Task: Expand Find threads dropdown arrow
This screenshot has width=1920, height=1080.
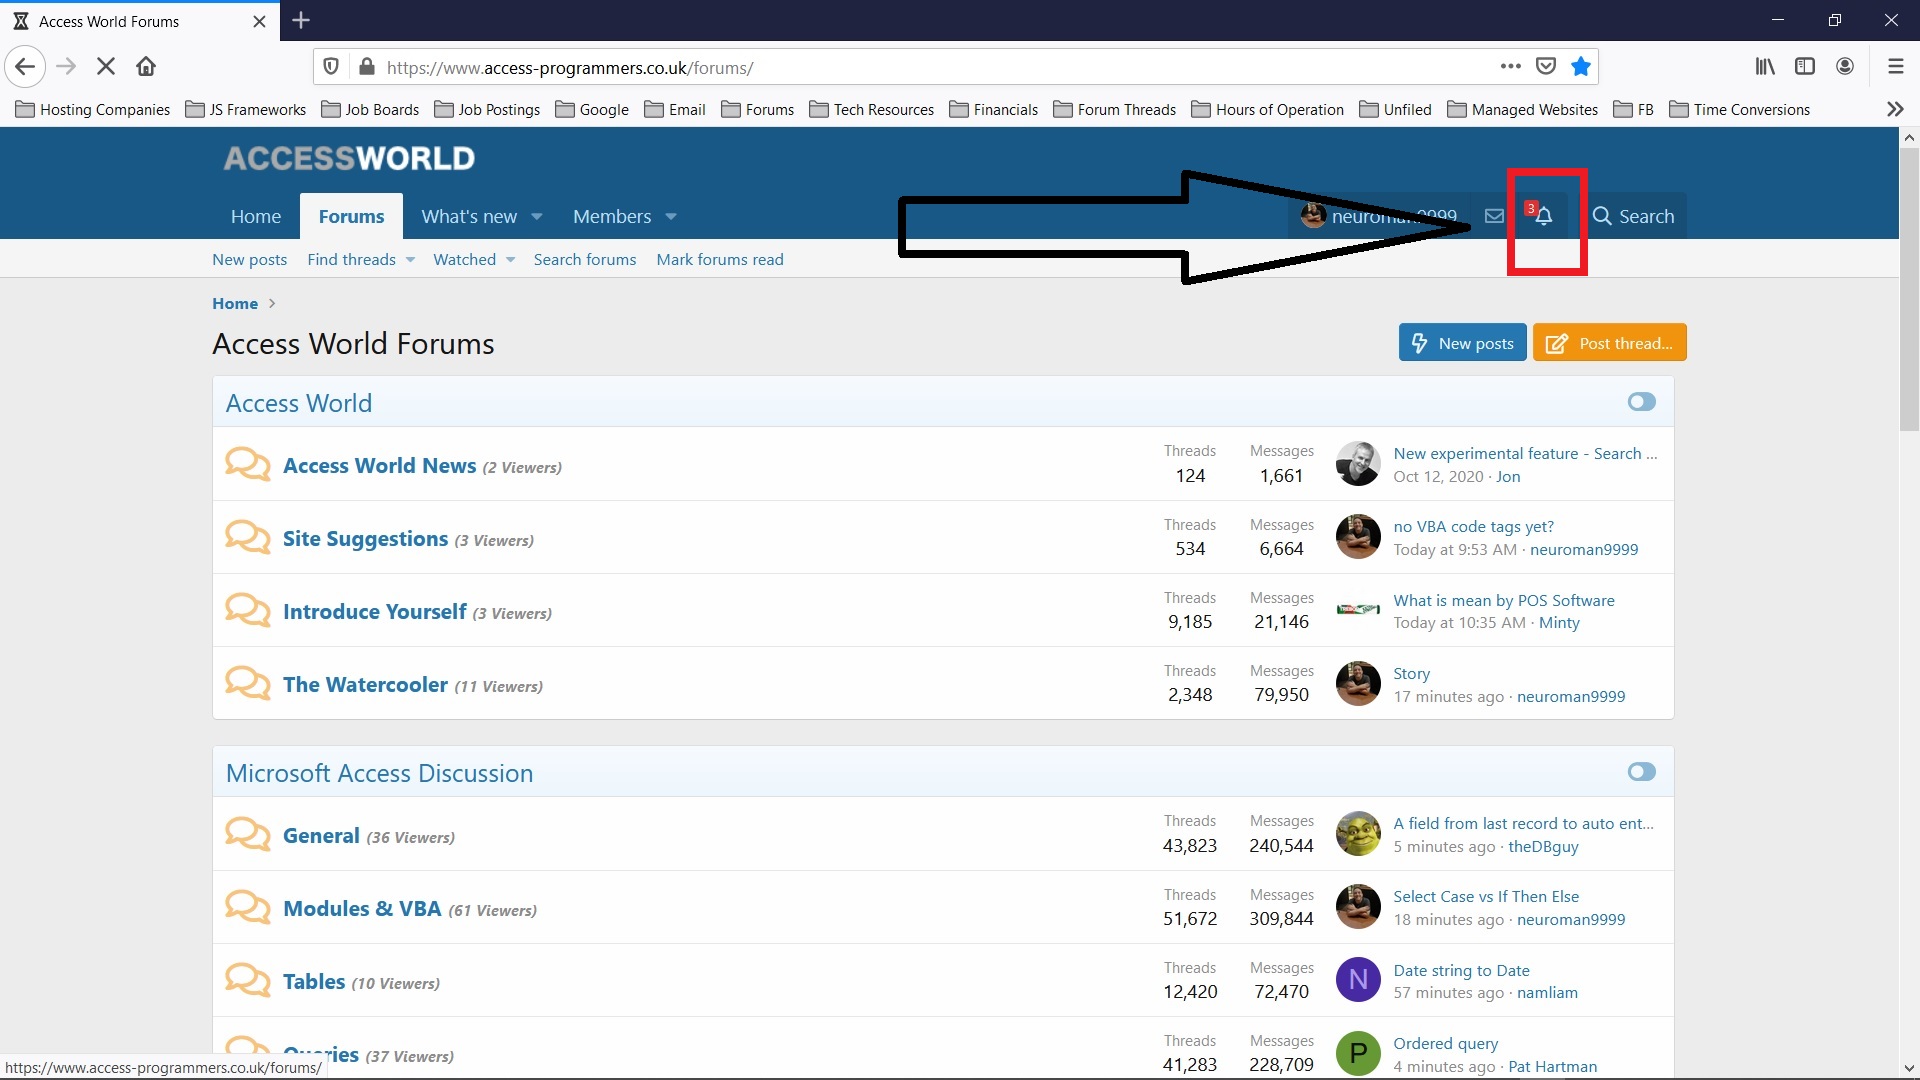Action: (x=410, y=260)
